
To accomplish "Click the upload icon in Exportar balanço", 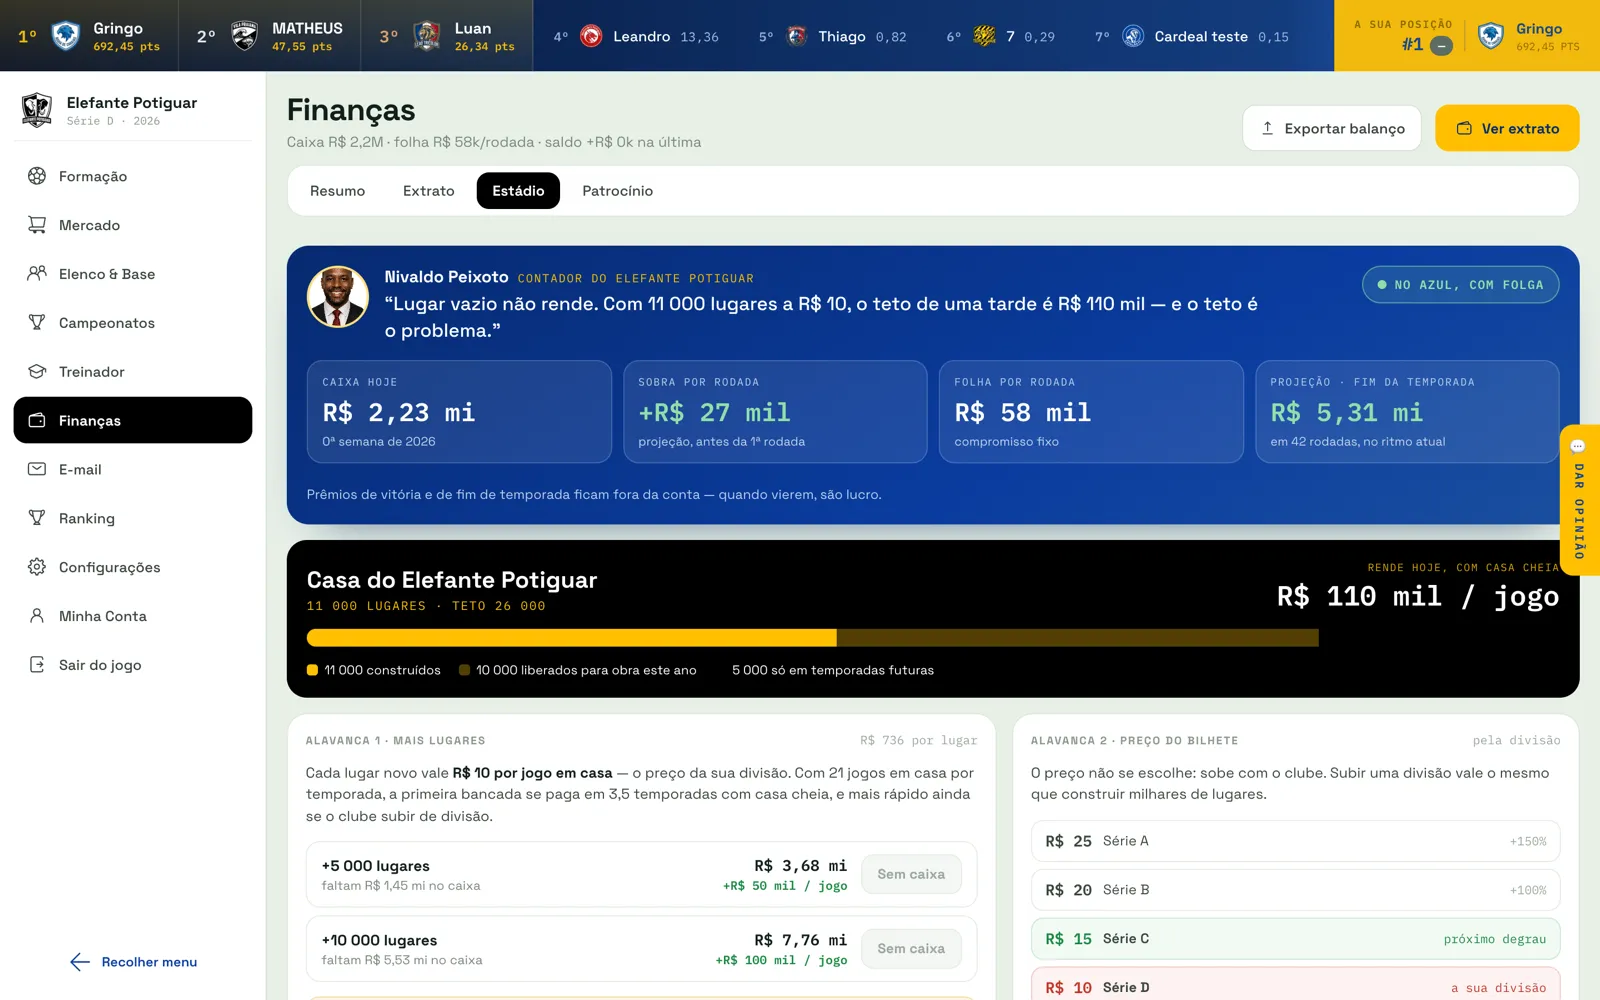I will coord(1267,128).
